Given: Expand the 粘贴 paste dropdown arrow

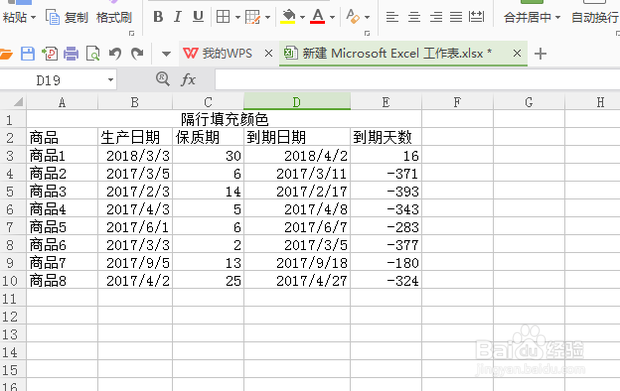Looking at the screenshot, I should point(33,17).
